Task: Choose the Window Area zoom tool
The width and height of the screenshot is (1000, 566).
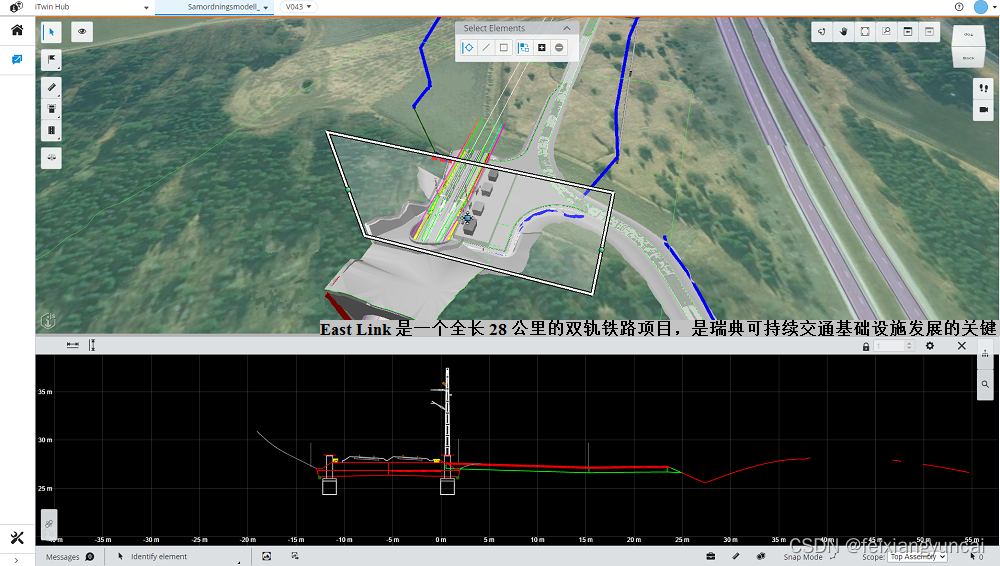Action: [x=886, y=32]
